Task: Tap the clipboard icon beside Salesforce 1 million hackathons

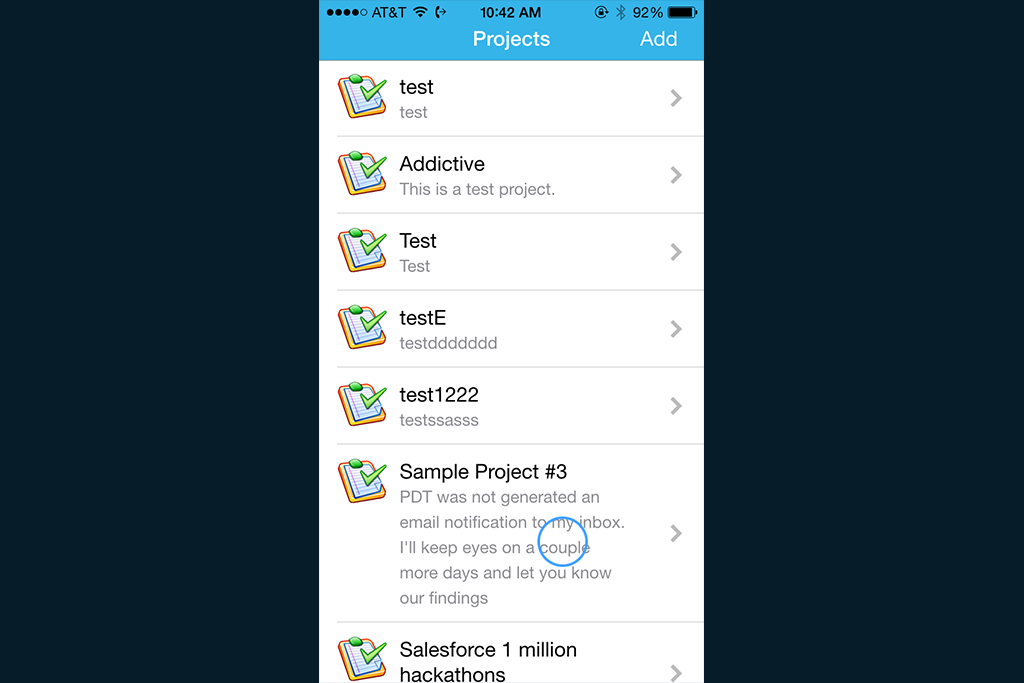Action: coord(362,659)
